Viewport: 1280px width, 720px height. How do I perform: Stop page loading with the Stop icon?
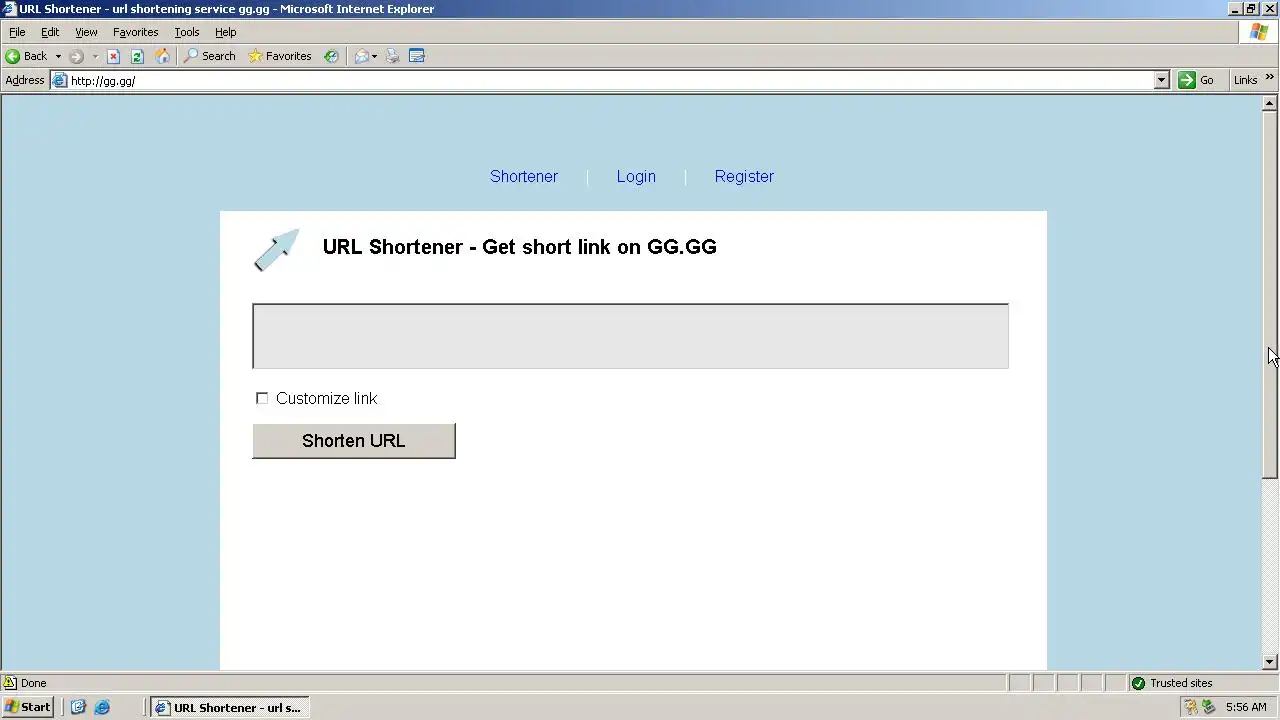(113, 56)
